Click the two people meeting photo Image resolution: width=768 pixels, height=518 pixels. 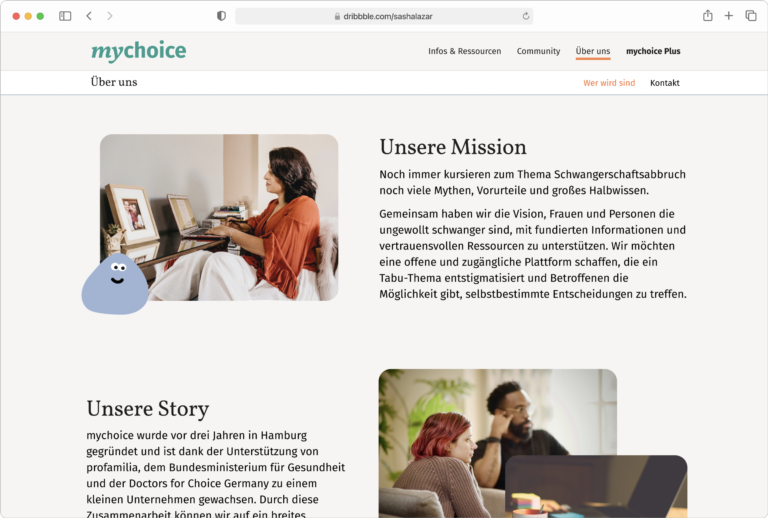point(498,443)
